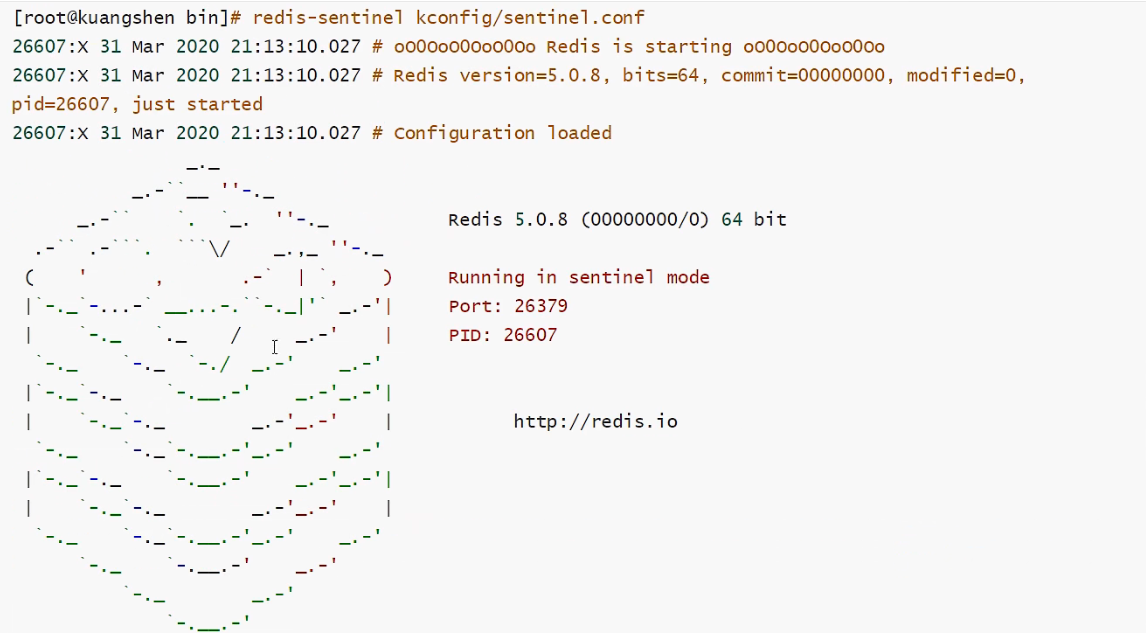Click the kconfig/sentinel.conf file path

(529, 18)
